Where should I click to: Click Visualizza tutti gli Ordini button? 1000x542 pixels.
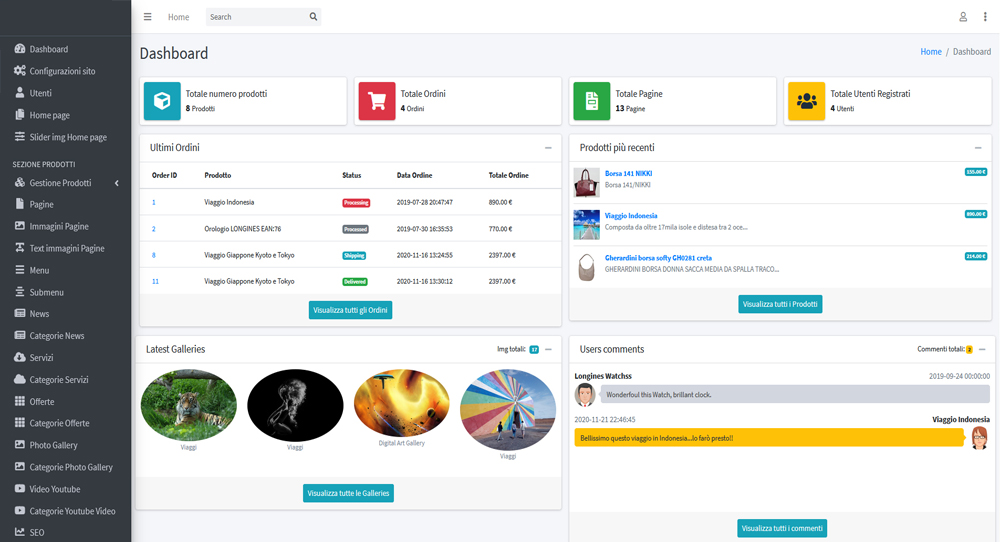coord(350,310)
